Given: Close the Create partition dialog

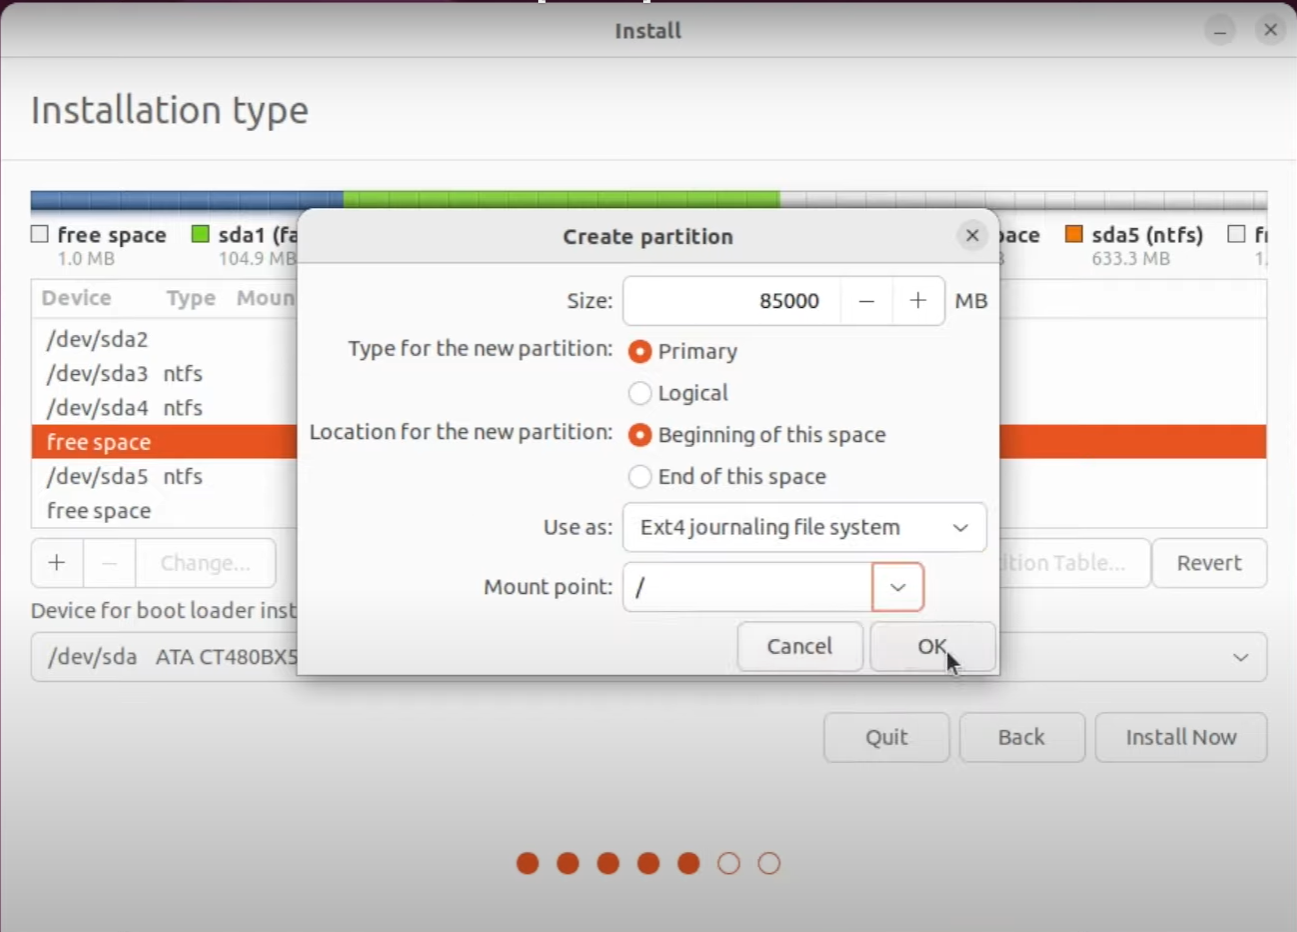Looking at the screenshot, I should point(972,236).
